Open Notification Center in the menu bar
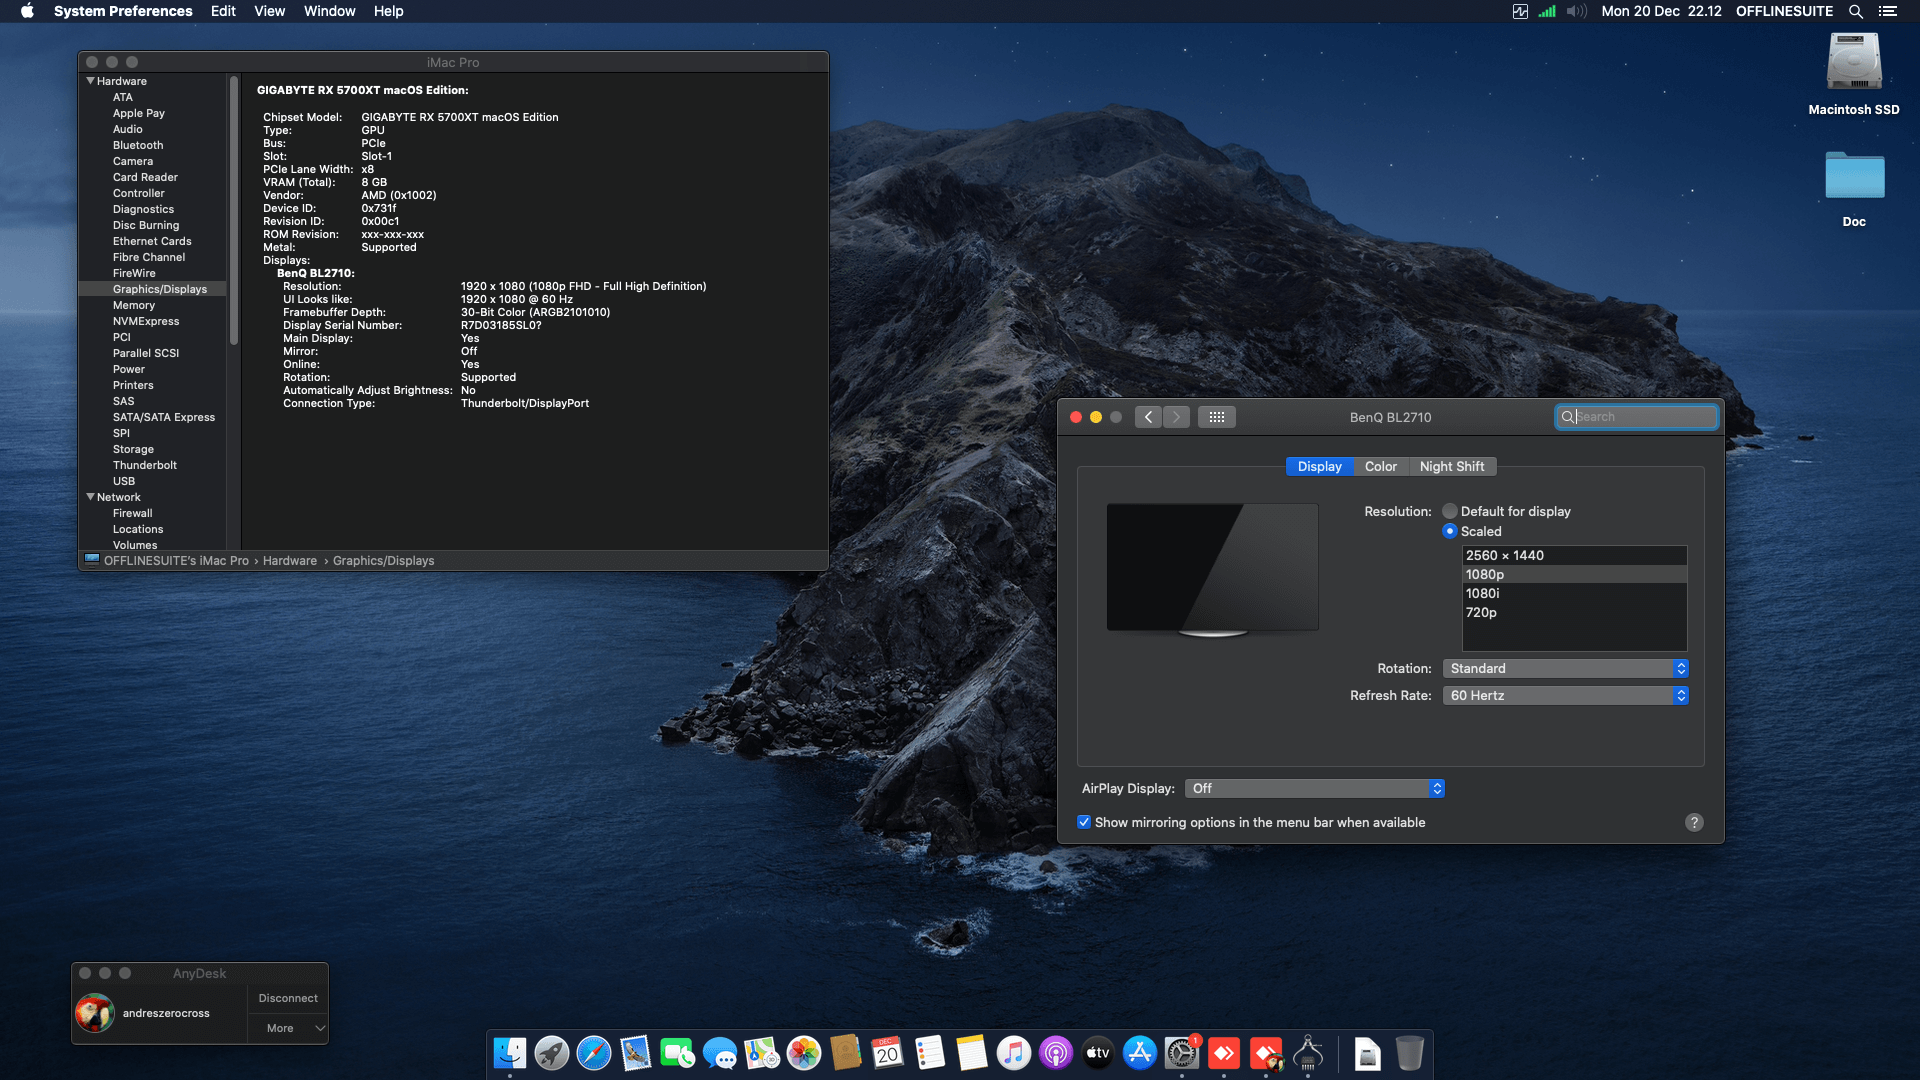 (1888, 11)
